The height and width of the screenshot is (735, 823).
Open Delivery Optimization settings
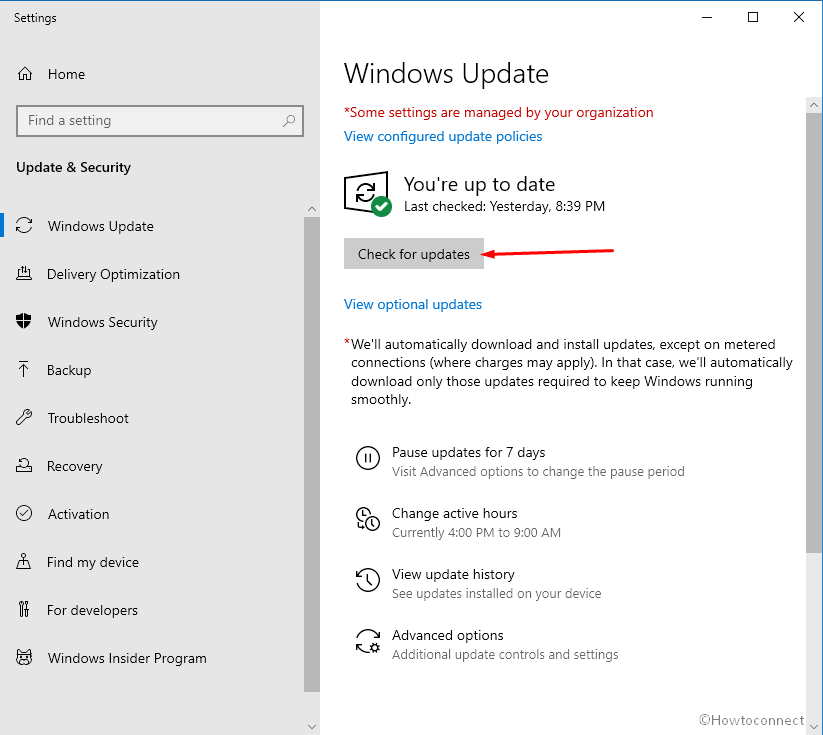152,274
